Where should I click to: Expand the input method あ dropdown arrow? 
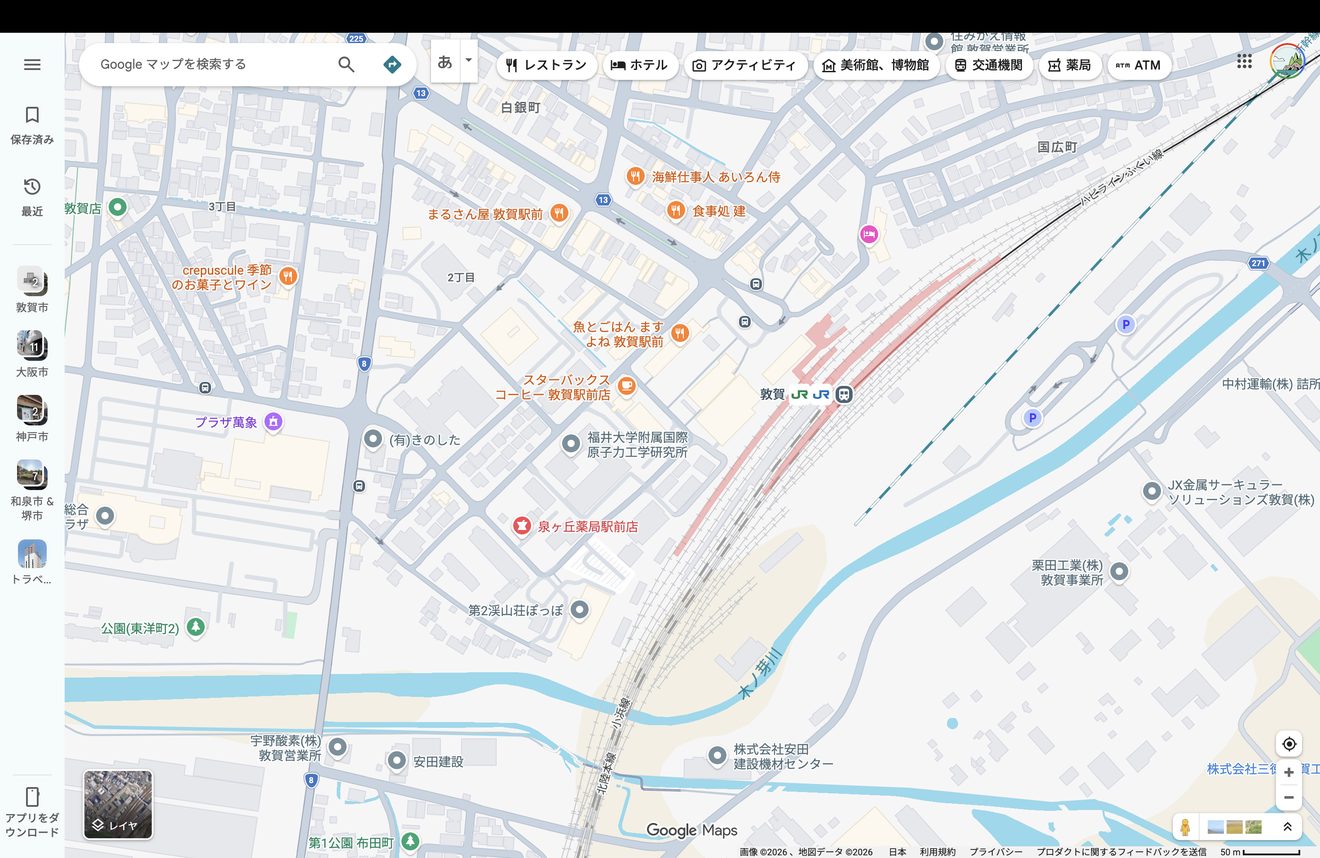point(468,60)
